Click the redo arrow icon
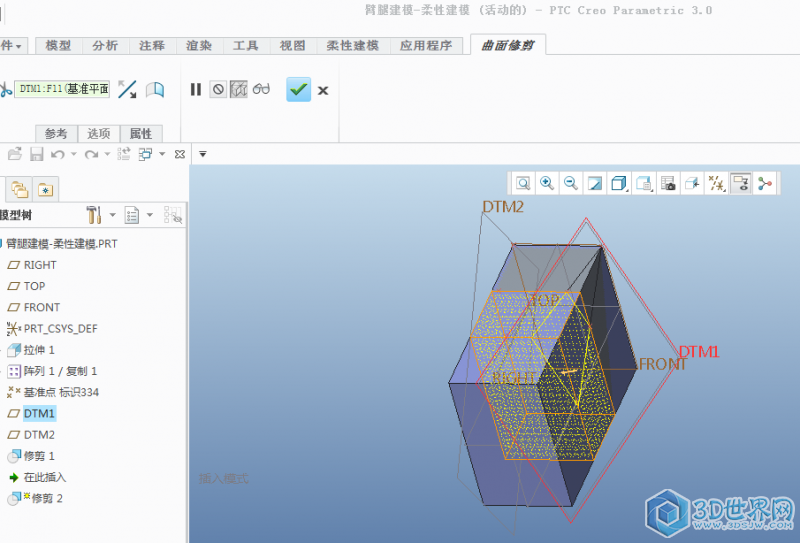Screen dimensions: 800x543 (91, 154)
